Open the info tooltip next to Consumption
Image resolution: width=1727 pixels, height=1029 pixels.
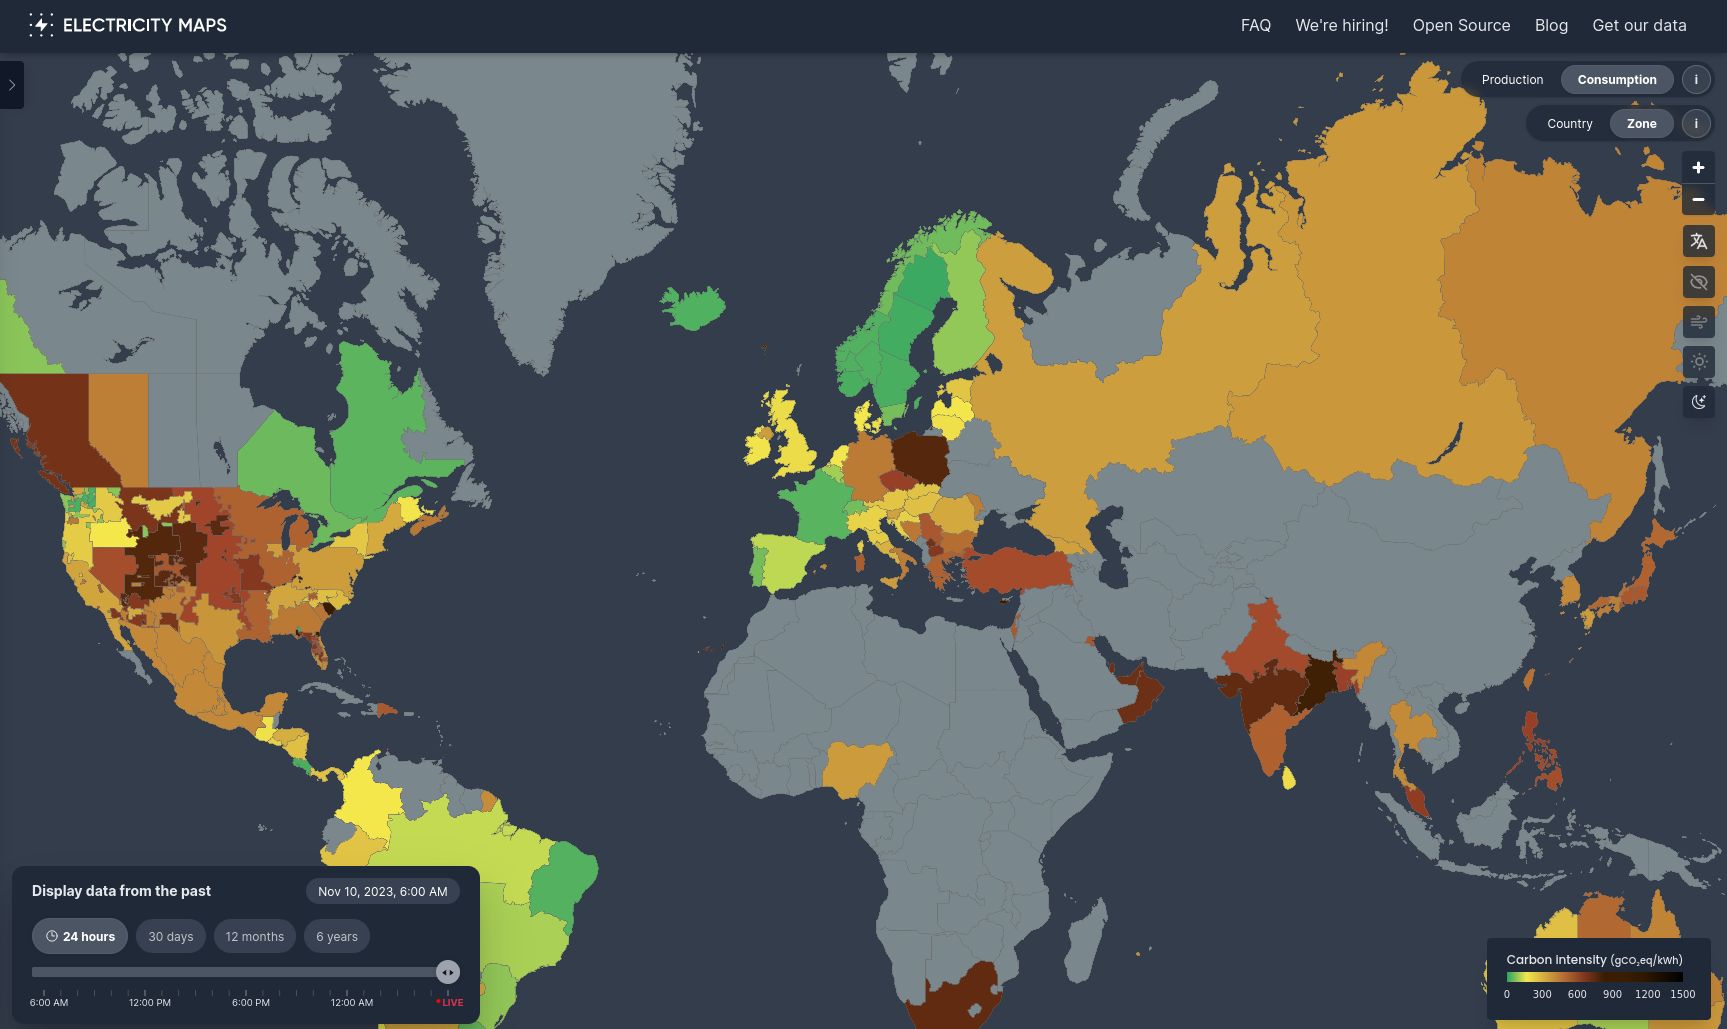click(x=1696, y=79)
